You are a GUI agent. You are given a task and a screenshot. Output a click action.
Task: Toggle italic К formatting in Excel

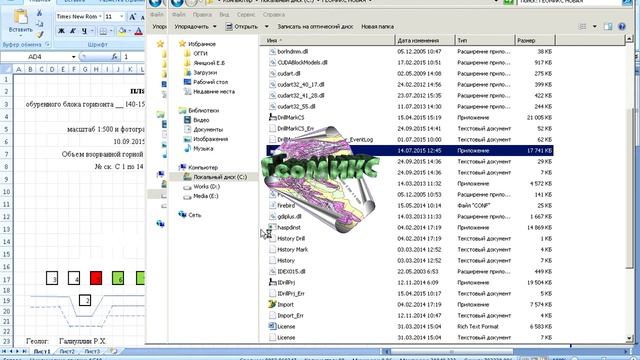[73, 31]
